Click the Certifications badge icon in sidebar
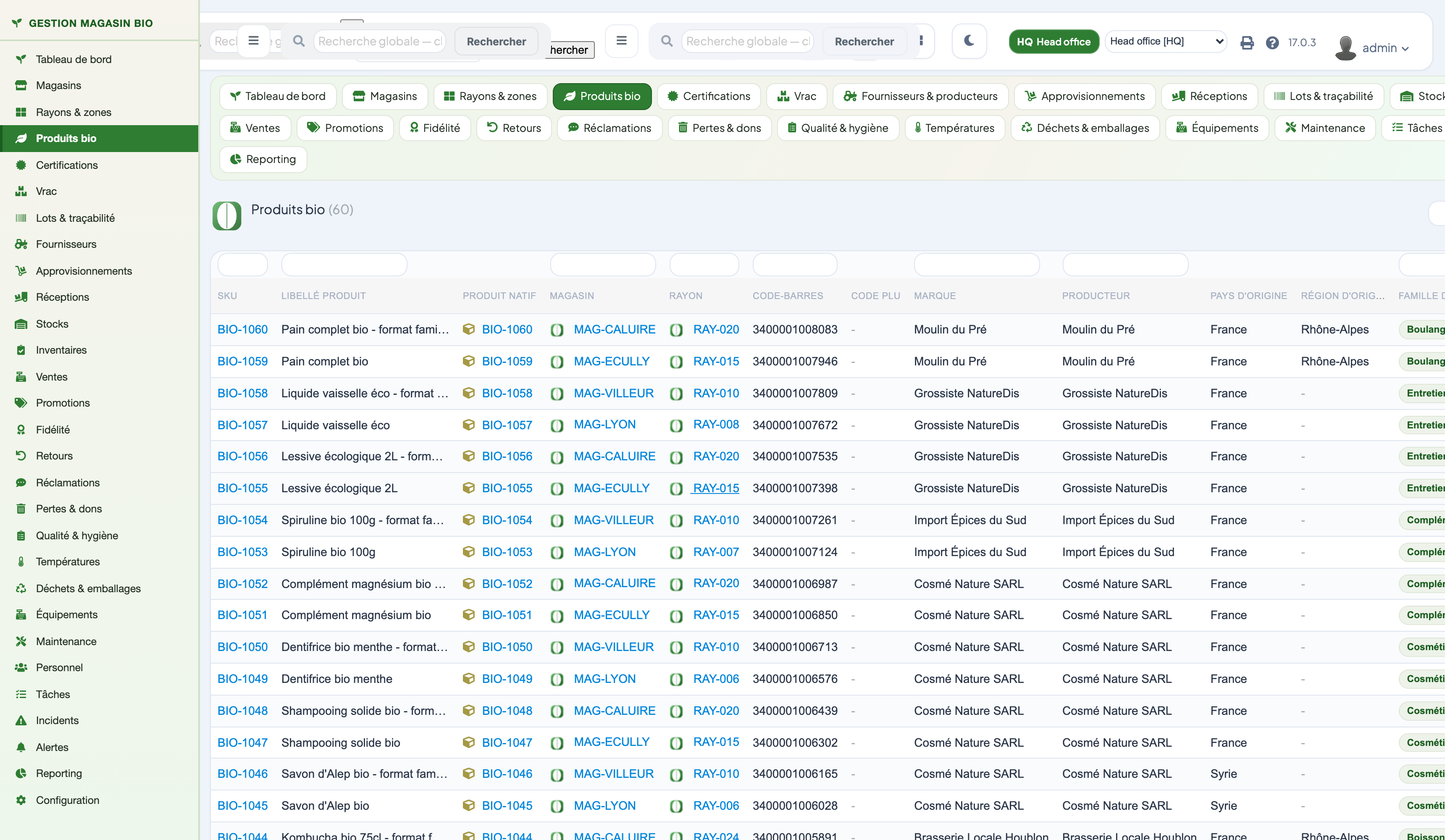This screenshot has height=840, width=1445. tap(21, 165)
